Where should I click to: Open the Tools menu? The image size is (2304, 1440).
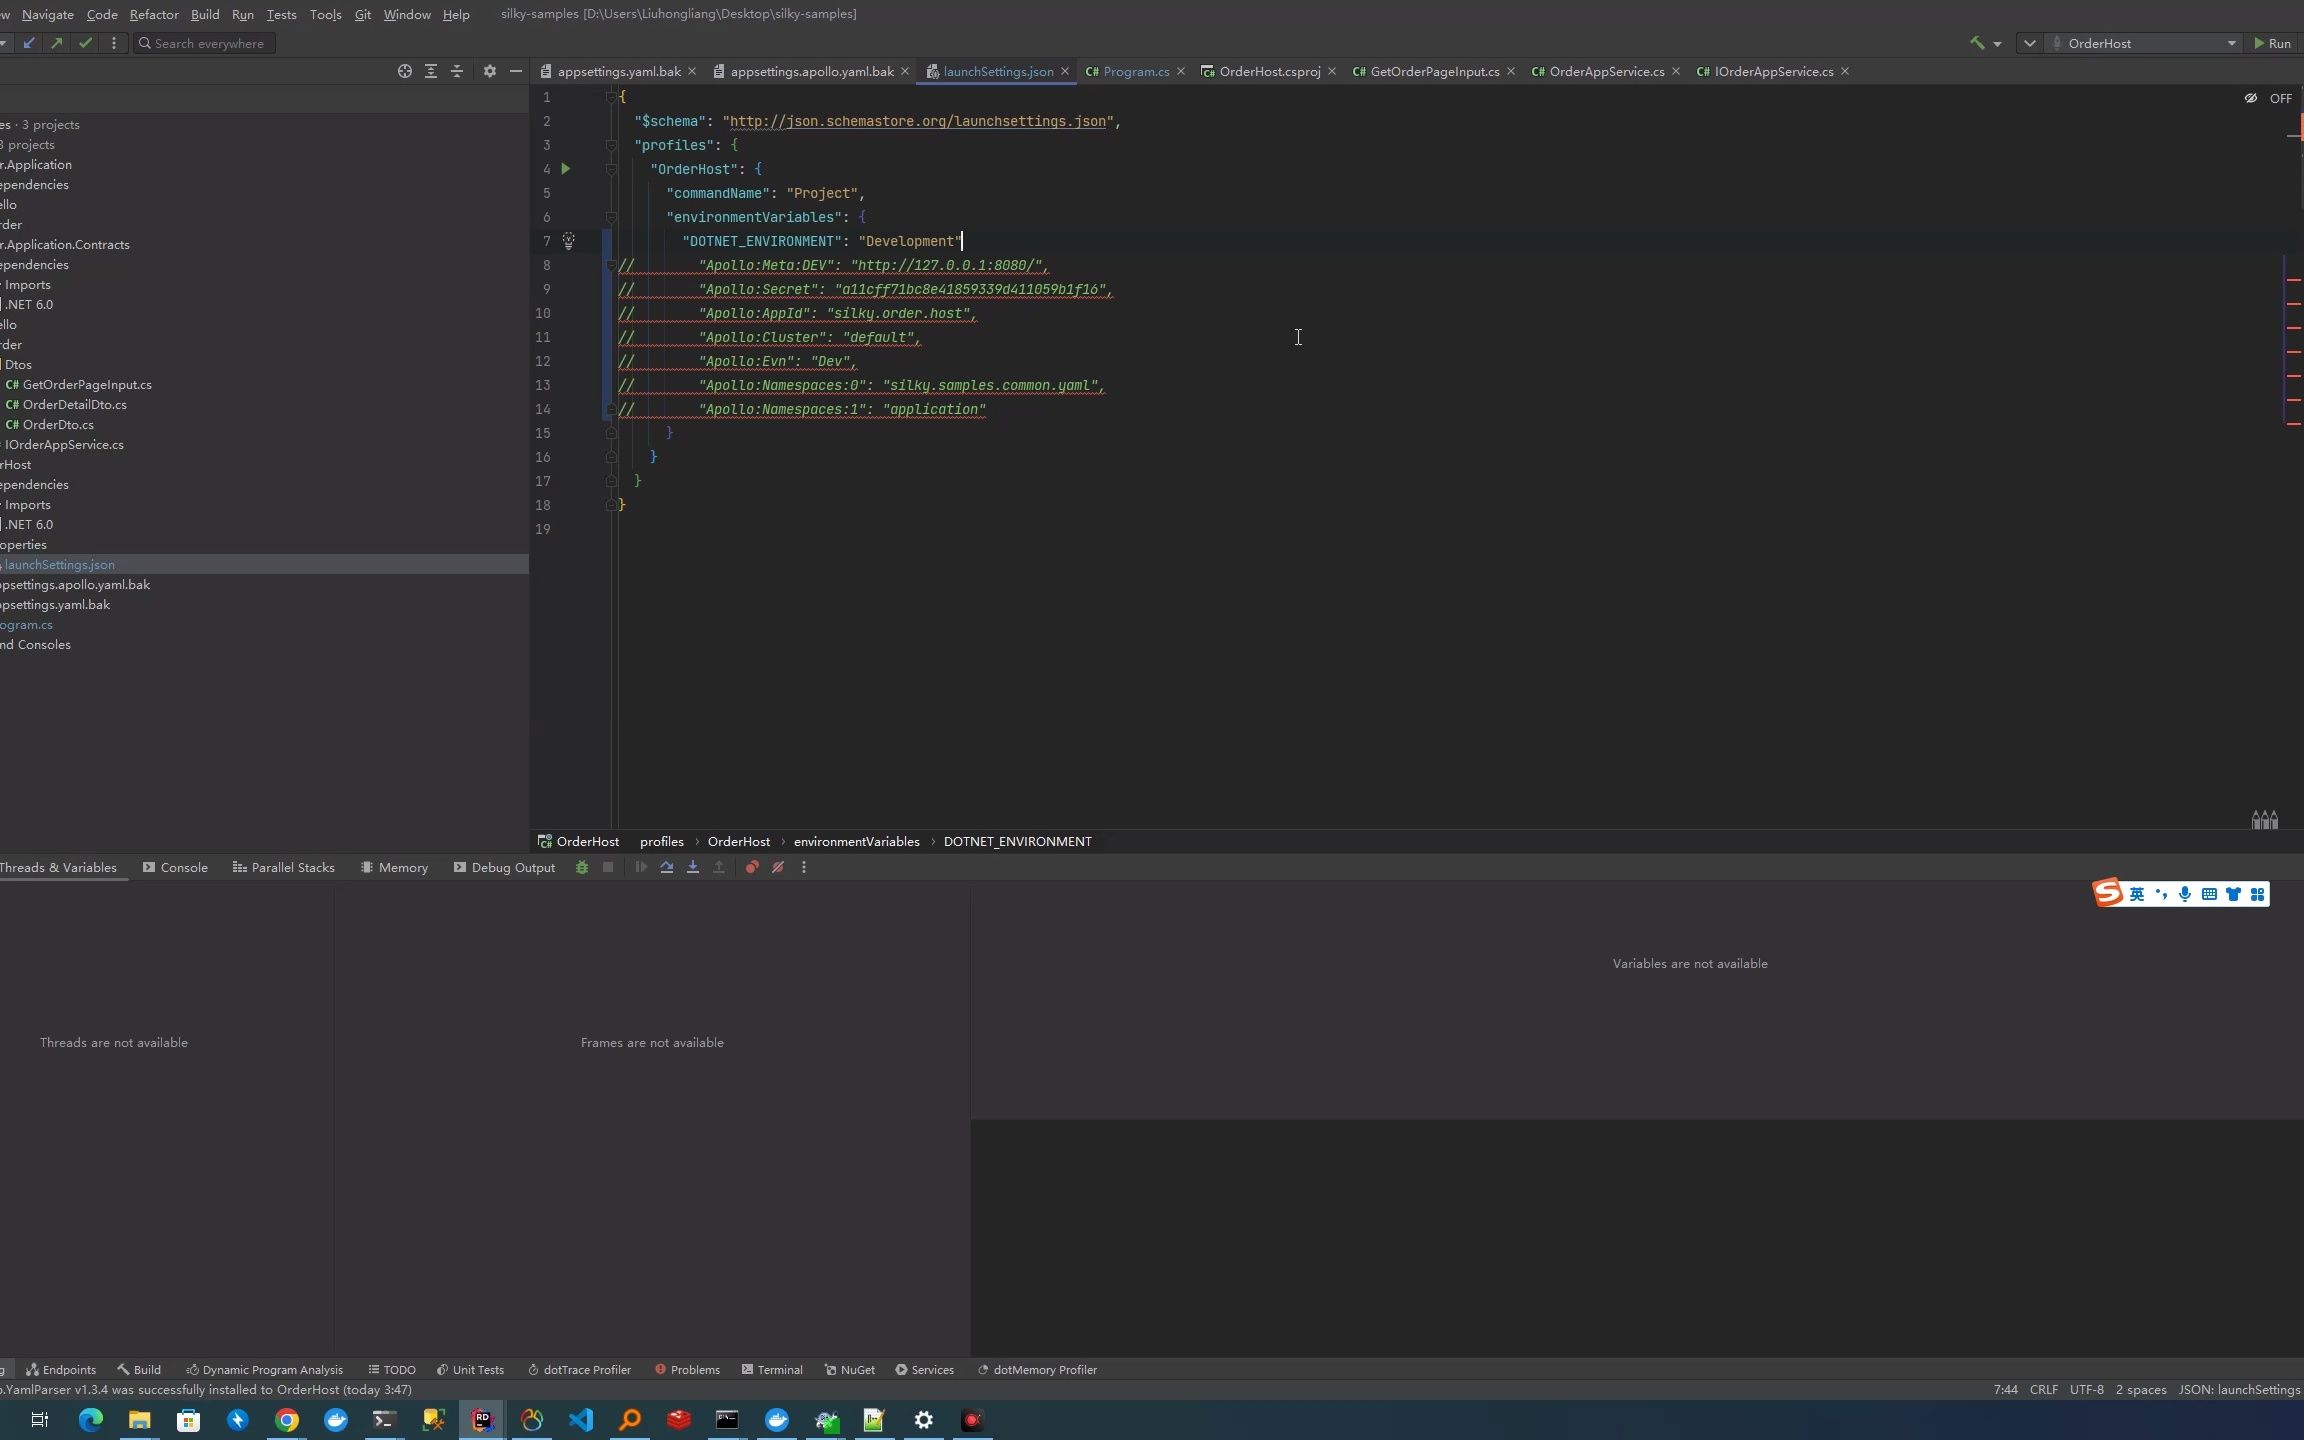pyautogui.click(x=325, y=14)
